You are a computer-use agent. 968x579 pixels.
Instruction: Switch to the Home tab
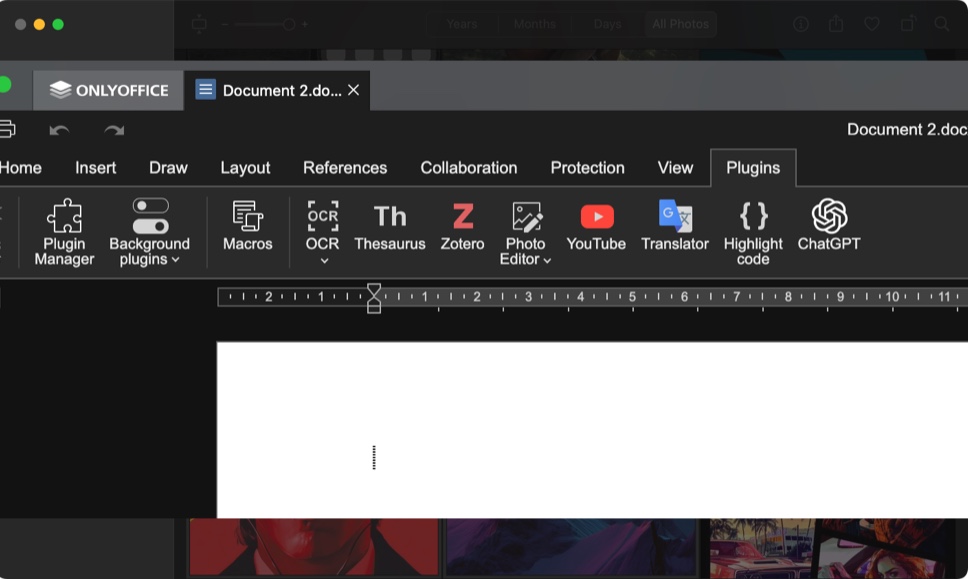tap(20, 168)
